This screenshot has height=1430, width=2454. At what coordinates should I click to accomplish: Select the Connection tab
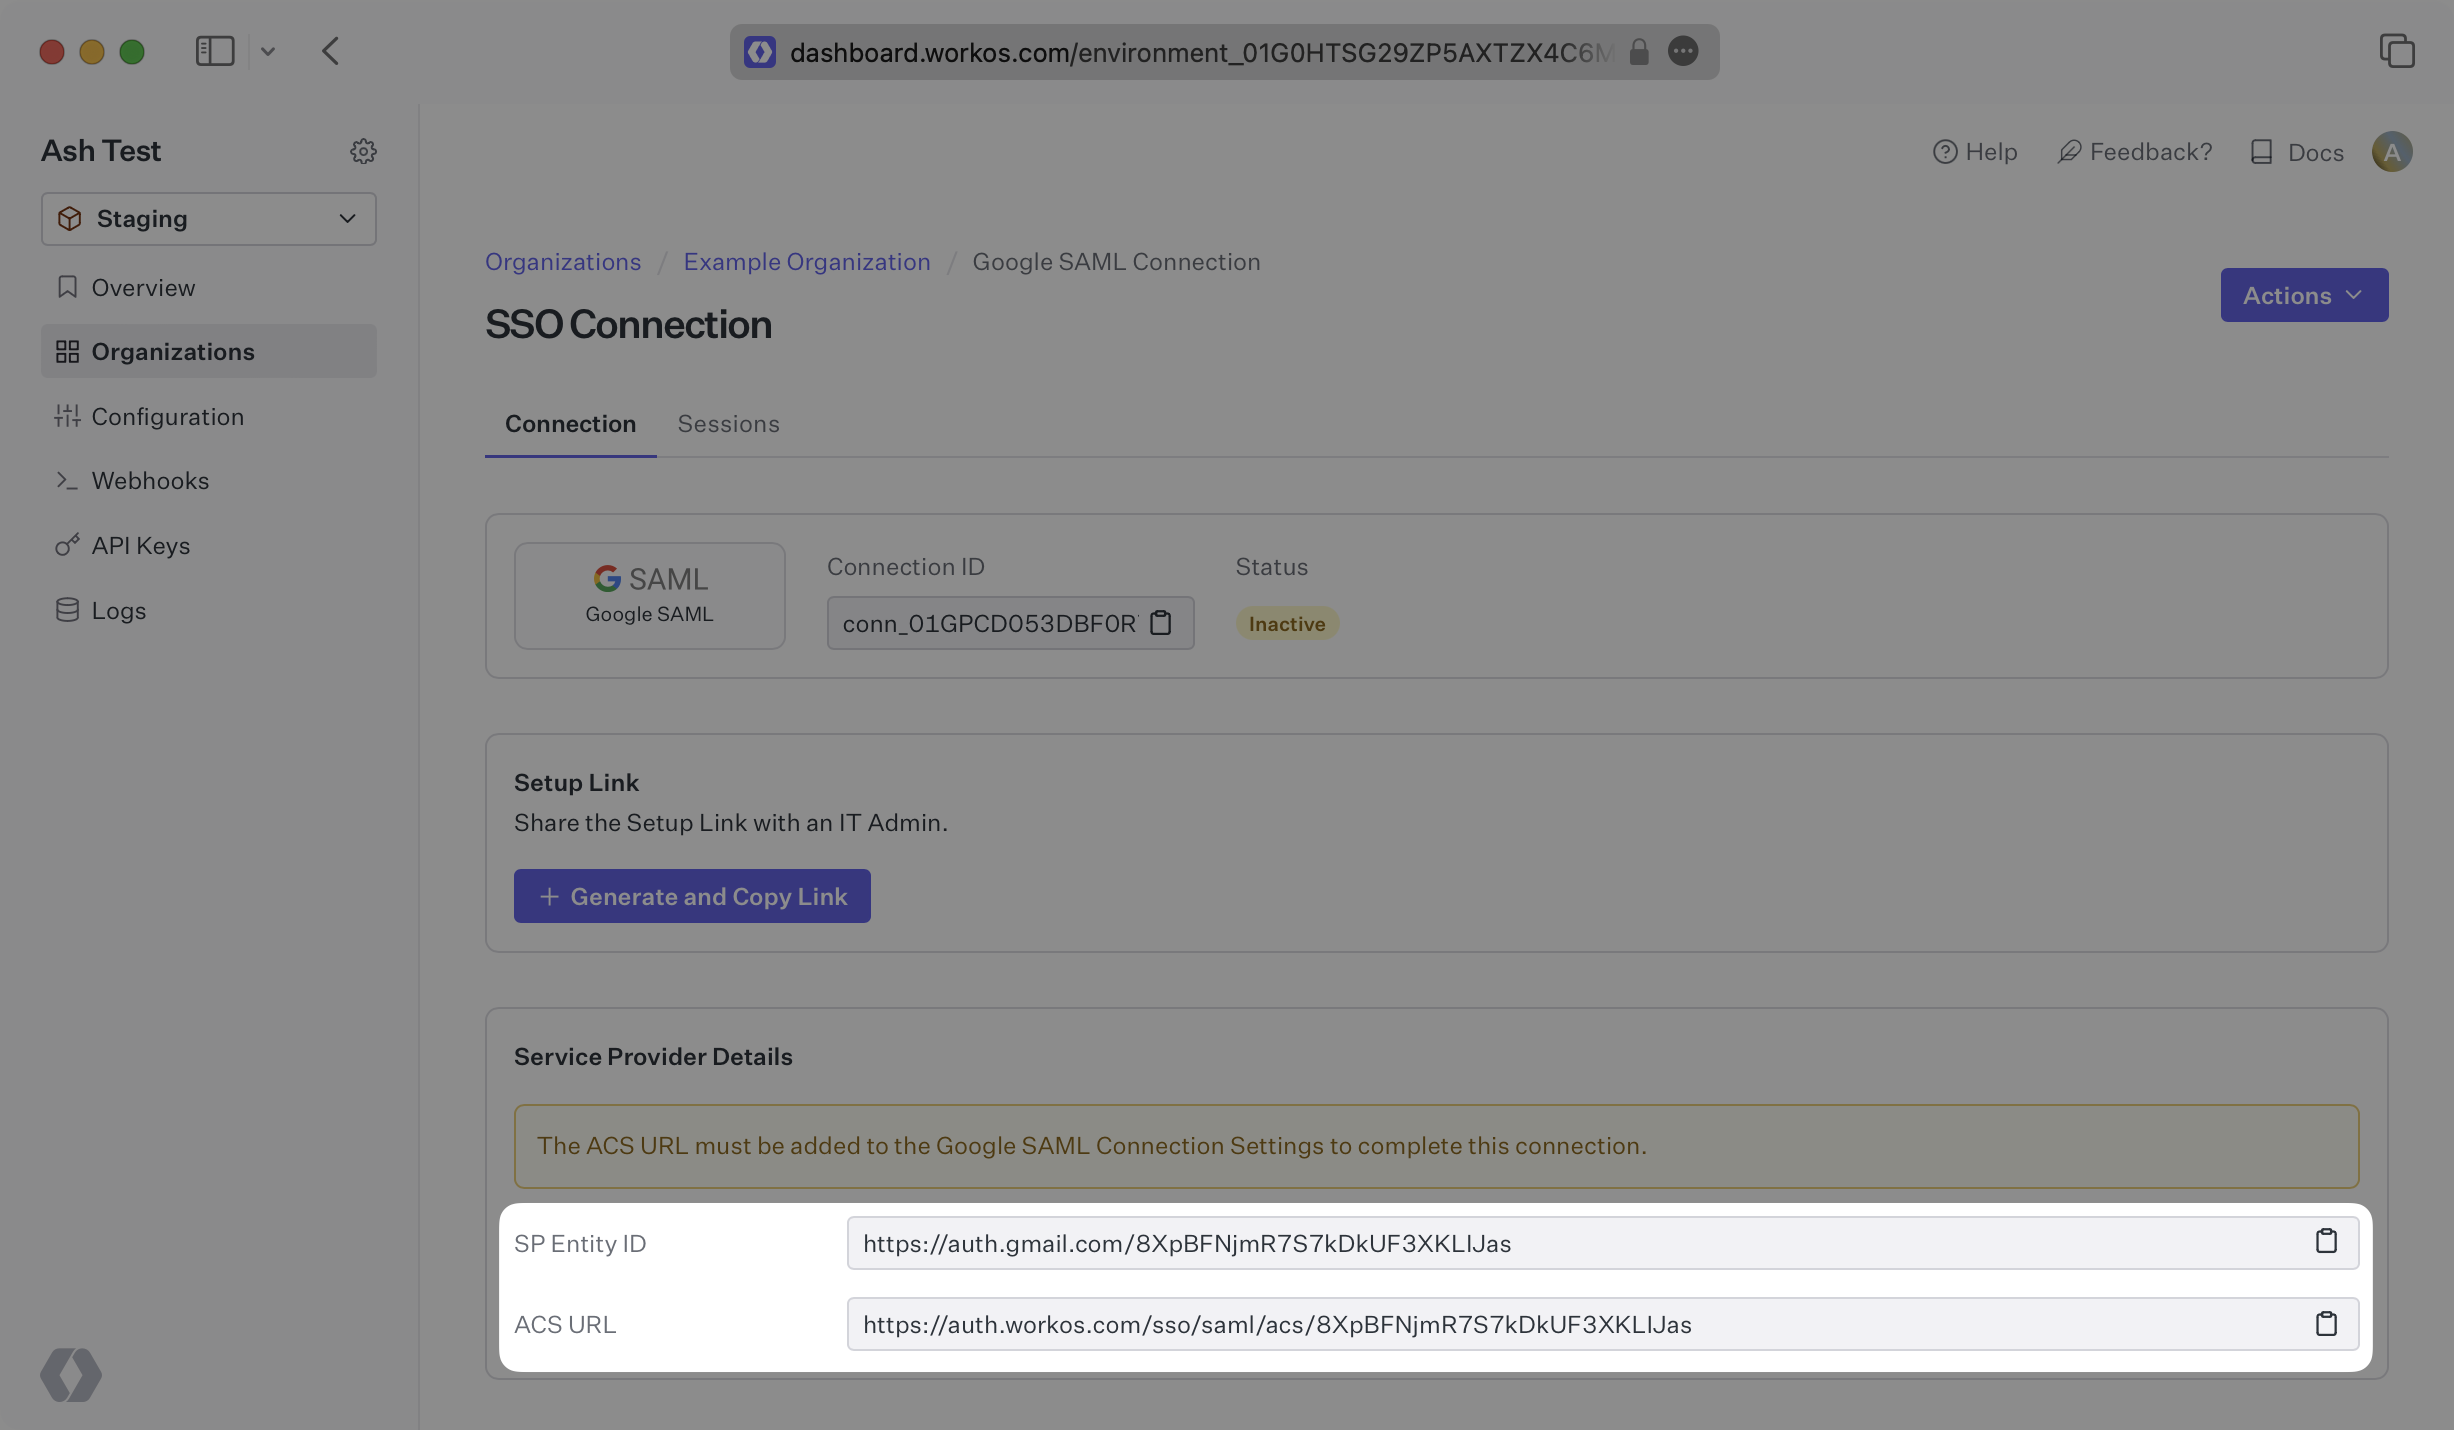(x=572, y=422)
